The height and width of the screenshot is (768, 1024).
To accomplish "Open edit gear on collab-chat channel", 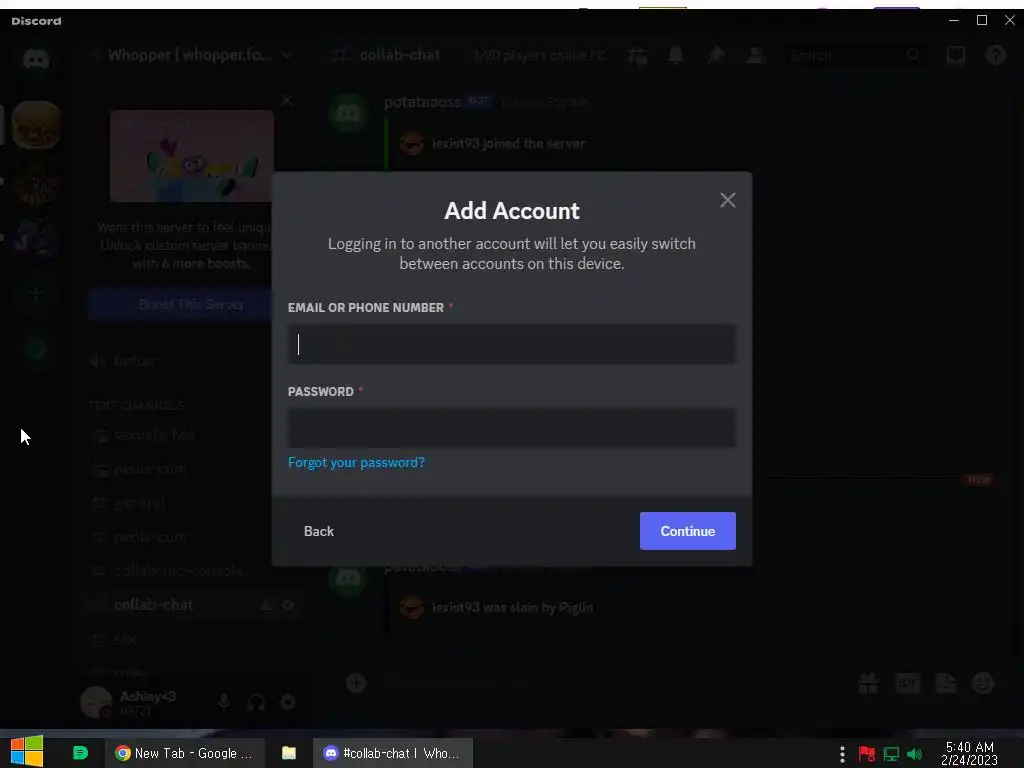I will point(288,605).
